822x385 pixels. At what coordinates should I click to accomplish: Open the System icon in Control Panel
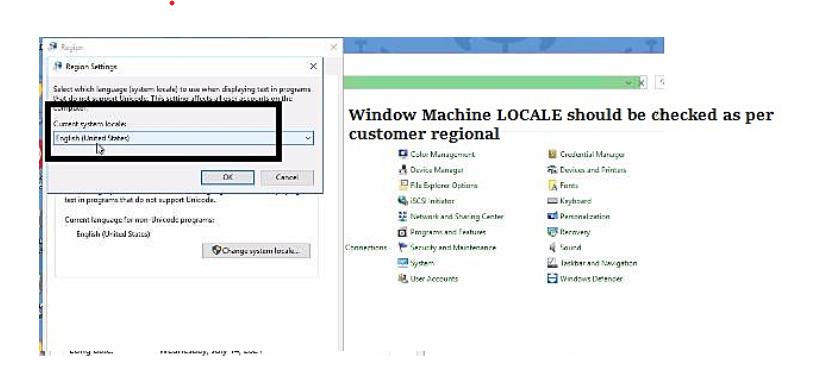pyautogui.click(x=403, y=263)
